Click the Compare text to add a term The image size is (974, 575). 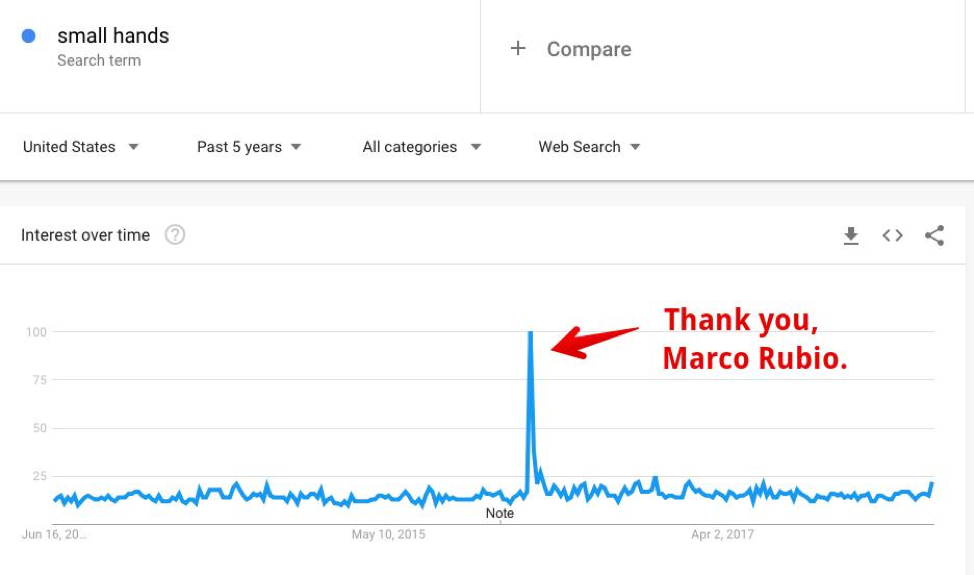click(x=588, y=49)
